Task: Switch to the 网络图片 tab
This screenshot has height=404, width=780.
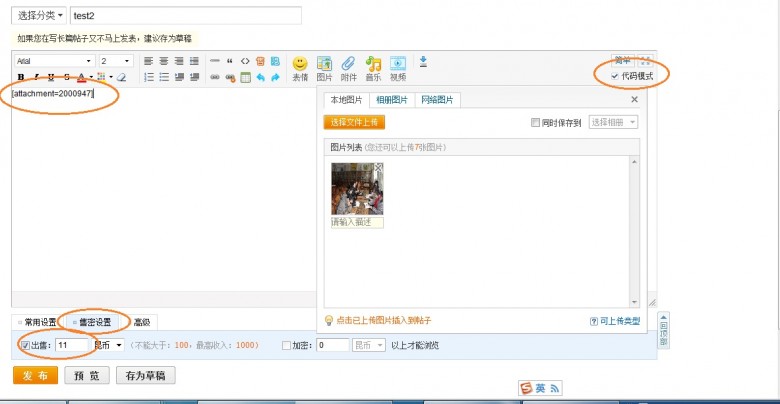Action: click(x=437, y=100)
